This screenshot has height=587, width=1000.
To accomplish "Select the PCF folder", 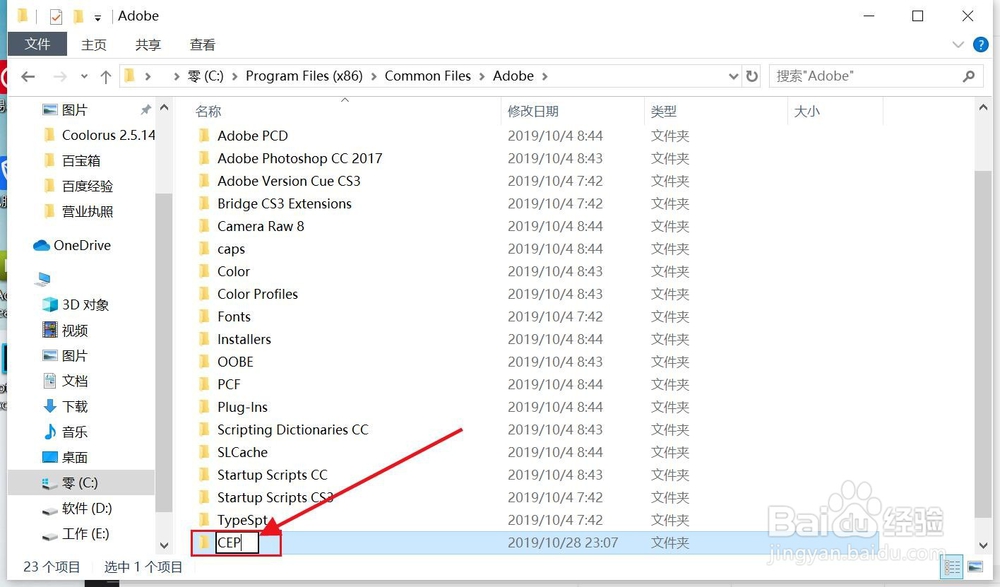I will 229,385.
